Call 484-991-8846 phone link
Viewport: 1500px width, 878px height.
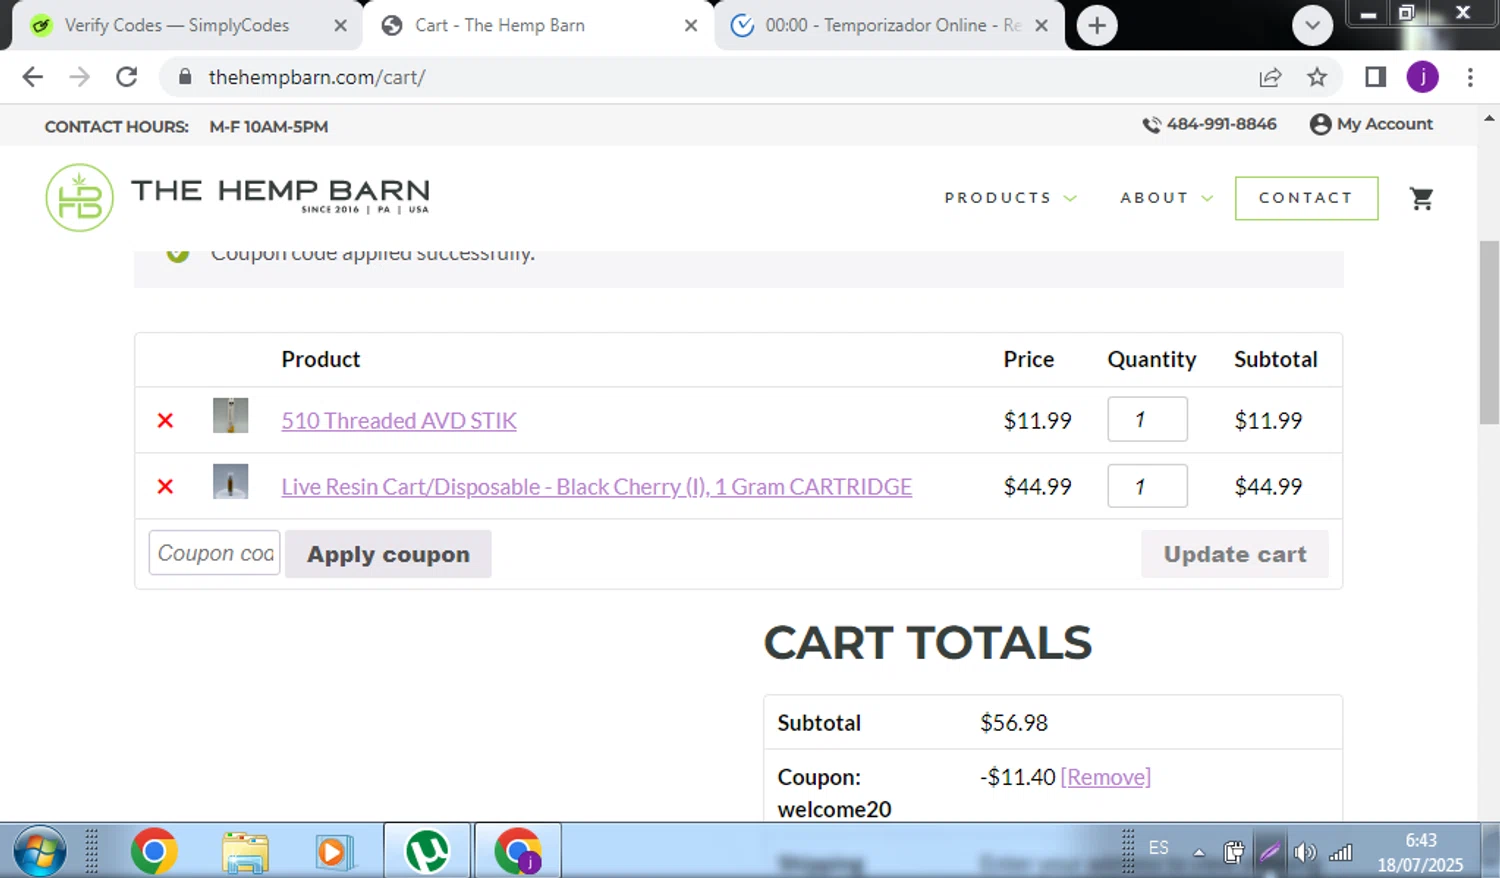tap(1221, 124)
